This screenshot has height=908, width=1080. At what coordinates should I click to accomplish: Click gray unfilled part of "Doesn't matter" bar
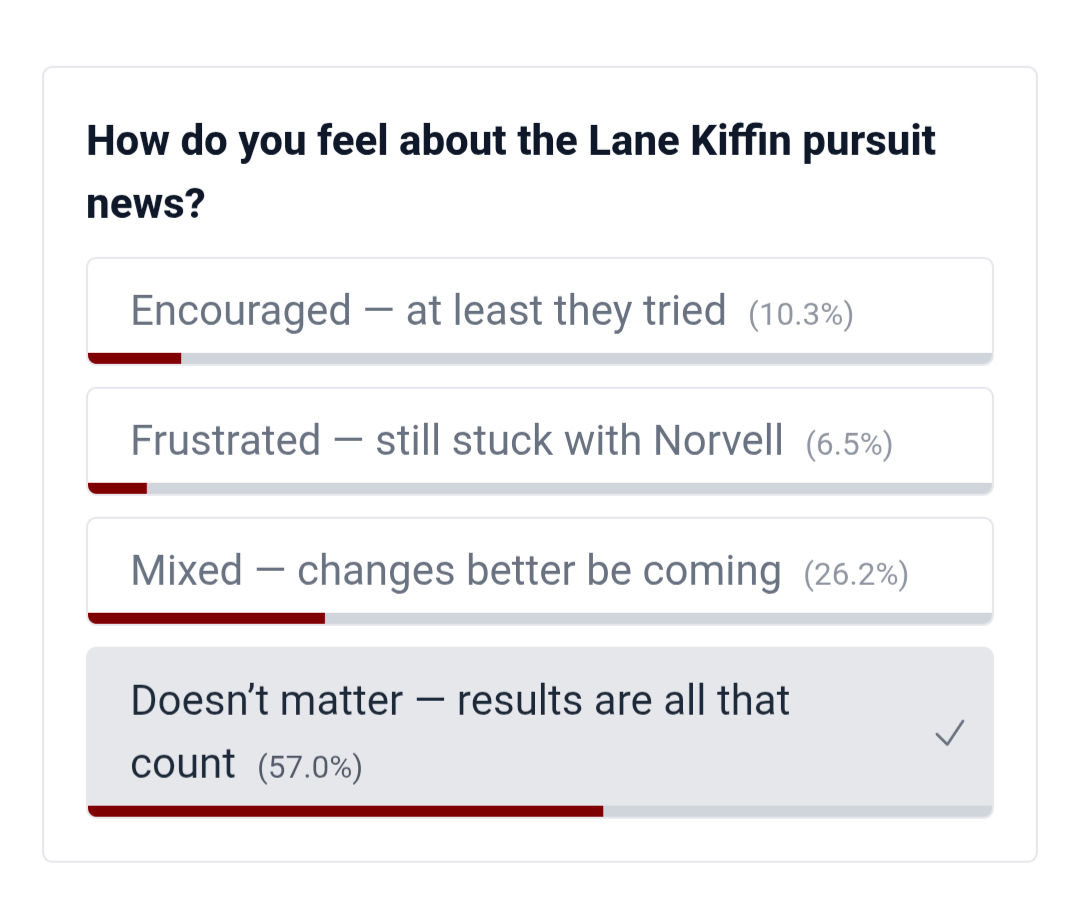click(x=797, y=811)
